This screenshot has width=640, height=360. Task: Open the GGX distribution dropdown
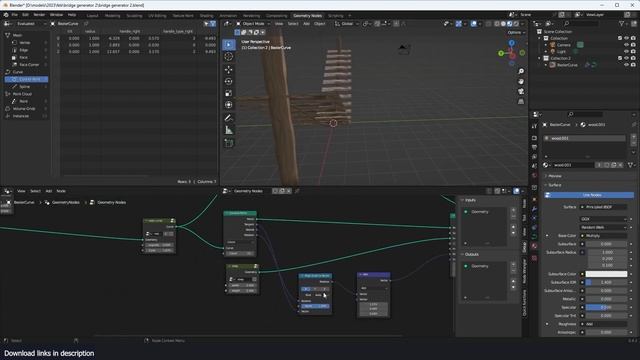tap(603, 219)
